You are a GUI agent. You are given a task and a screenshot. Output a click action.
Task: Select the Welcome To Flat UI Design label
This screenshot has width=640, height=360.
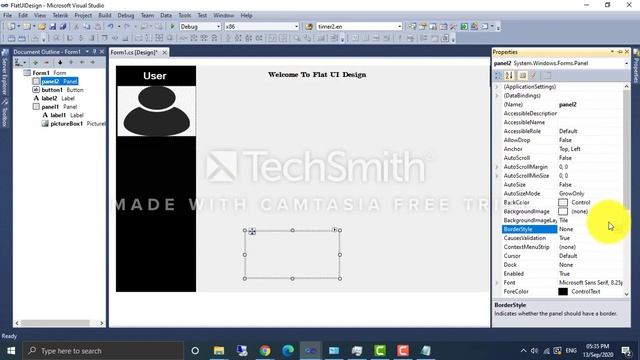click(317, 75)
